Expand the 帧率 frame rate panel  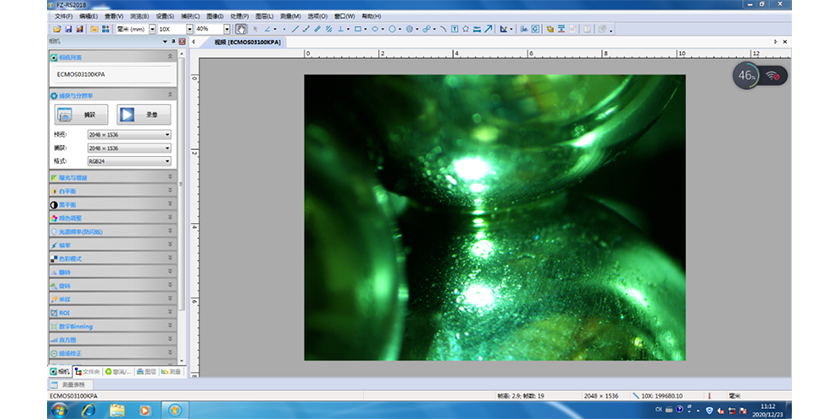112,245
